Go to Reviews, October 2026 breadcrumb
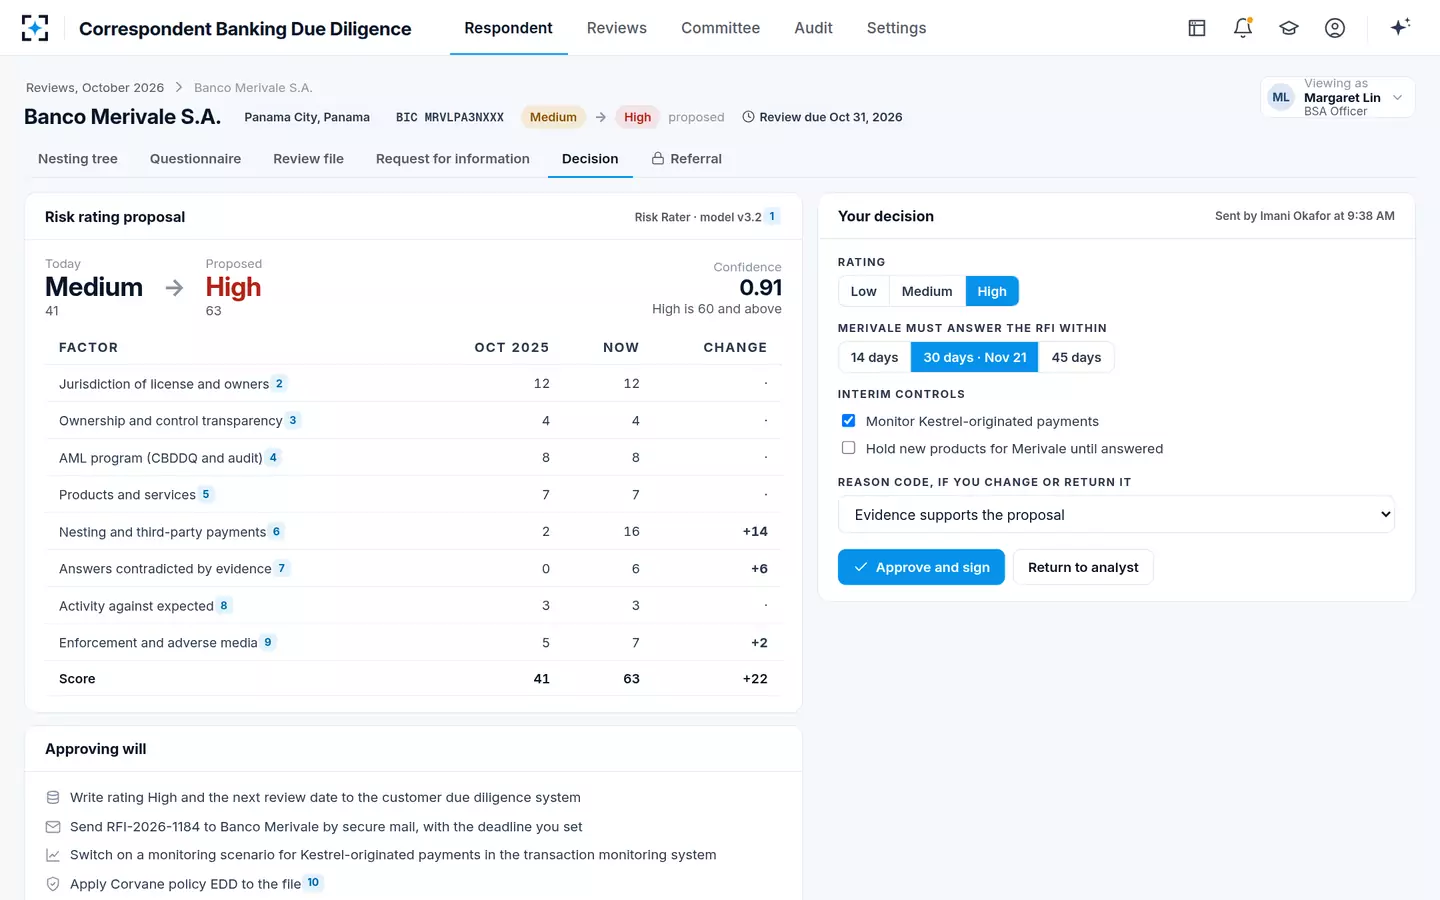 pyautogui.click(x=95, y=88)
